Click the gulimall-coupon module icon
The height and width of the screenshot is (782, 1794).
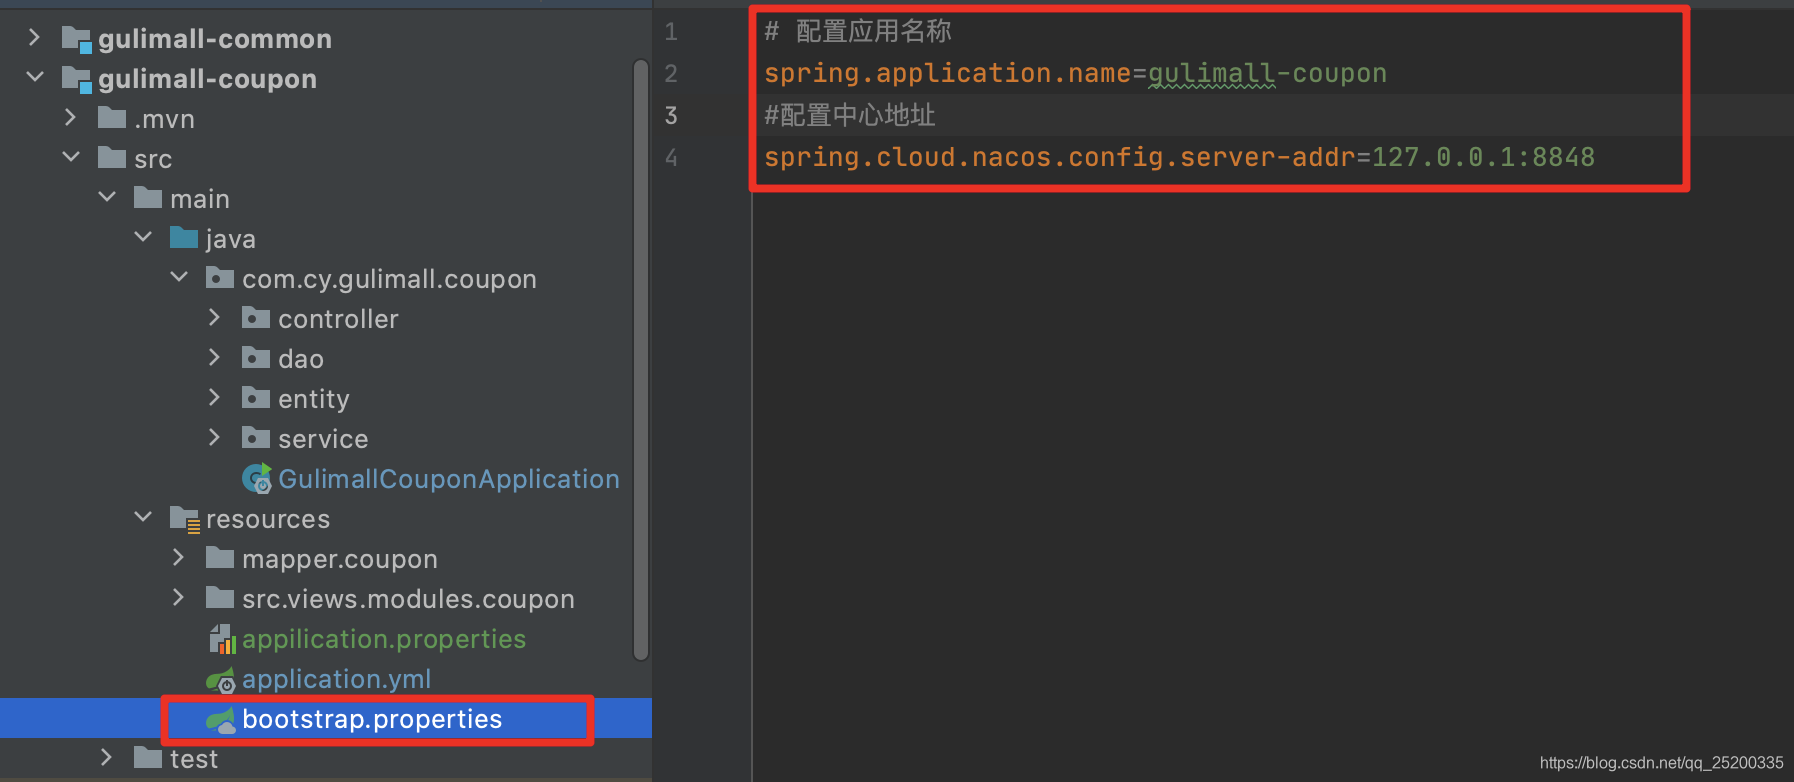[77, 79]
